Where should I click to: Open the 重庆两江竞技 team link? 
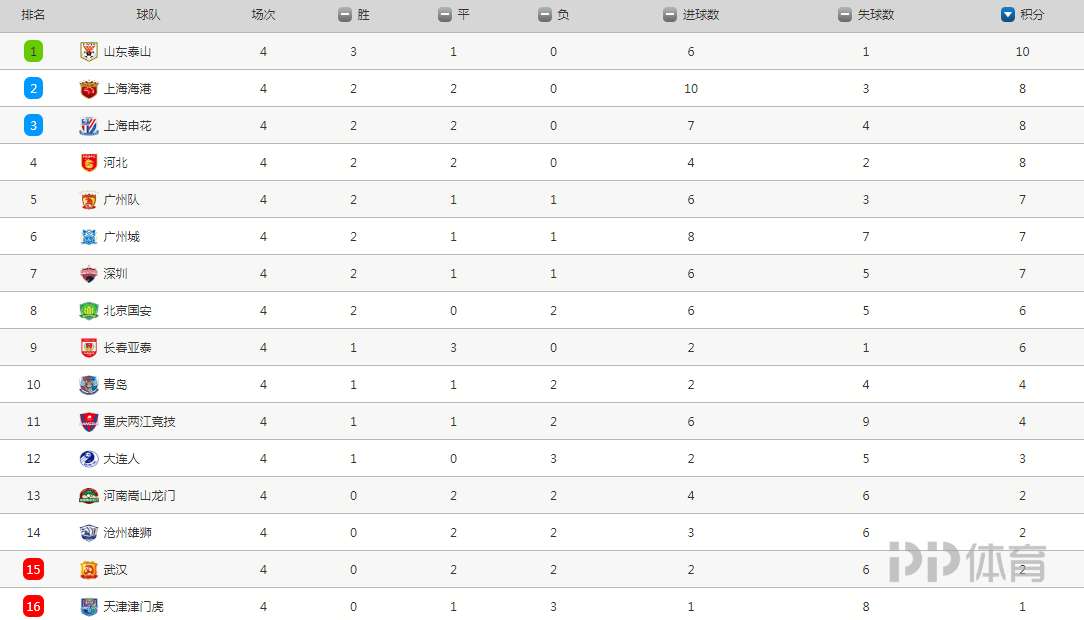139,422
